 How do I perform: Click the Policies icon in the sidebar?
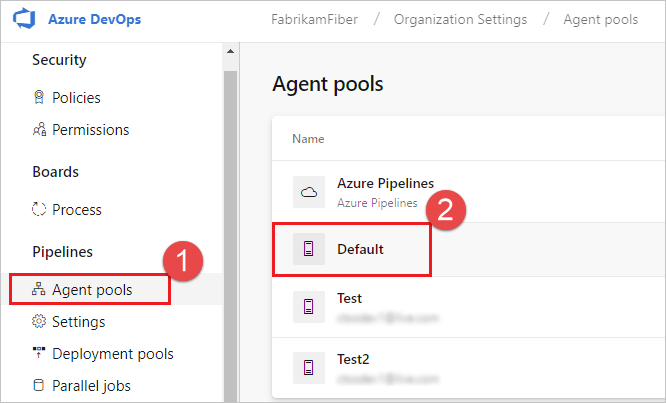point(40,98)
